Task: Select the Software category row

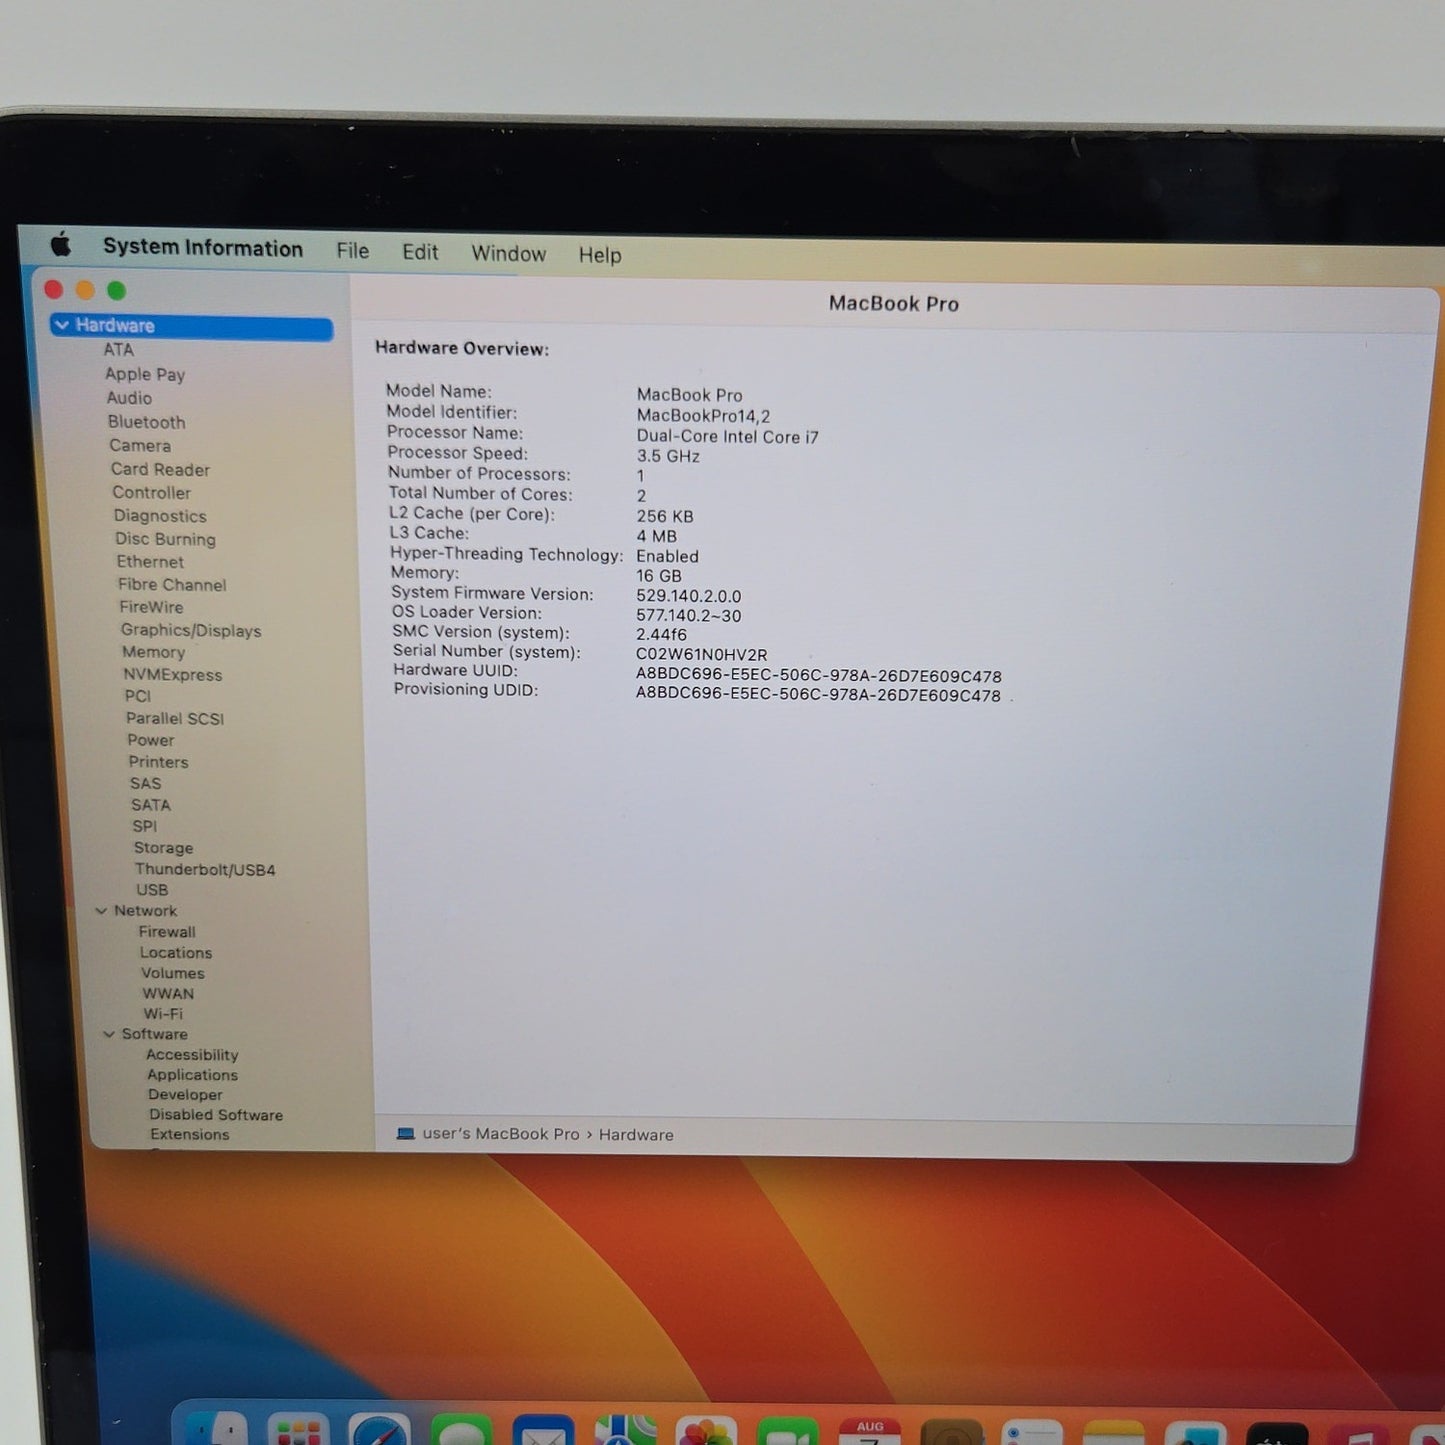Action: [154, 1034]
